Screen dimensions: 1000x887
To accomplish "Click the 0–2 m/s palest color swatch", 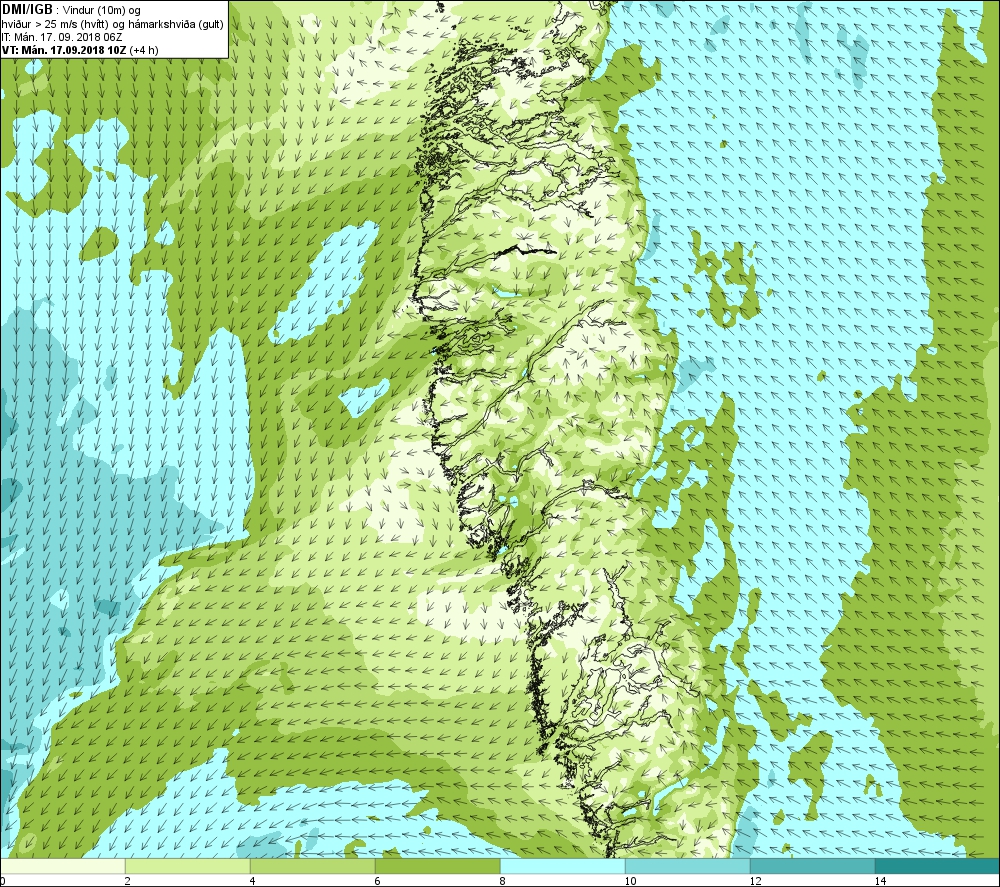I will tap(62, 866).
